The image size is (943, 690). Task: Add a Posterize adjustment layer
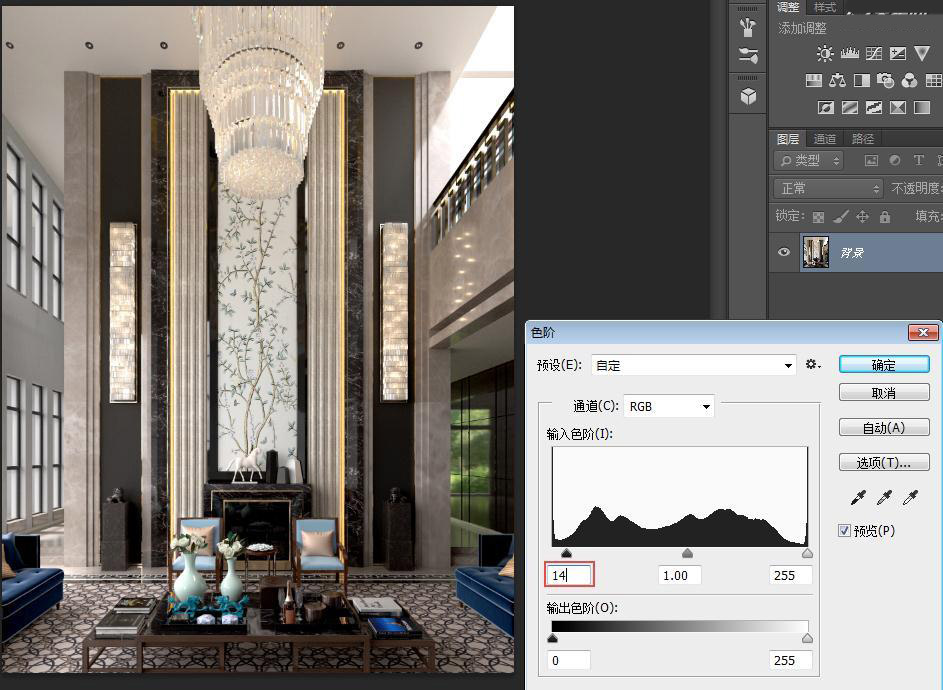[x=850, y=108]
